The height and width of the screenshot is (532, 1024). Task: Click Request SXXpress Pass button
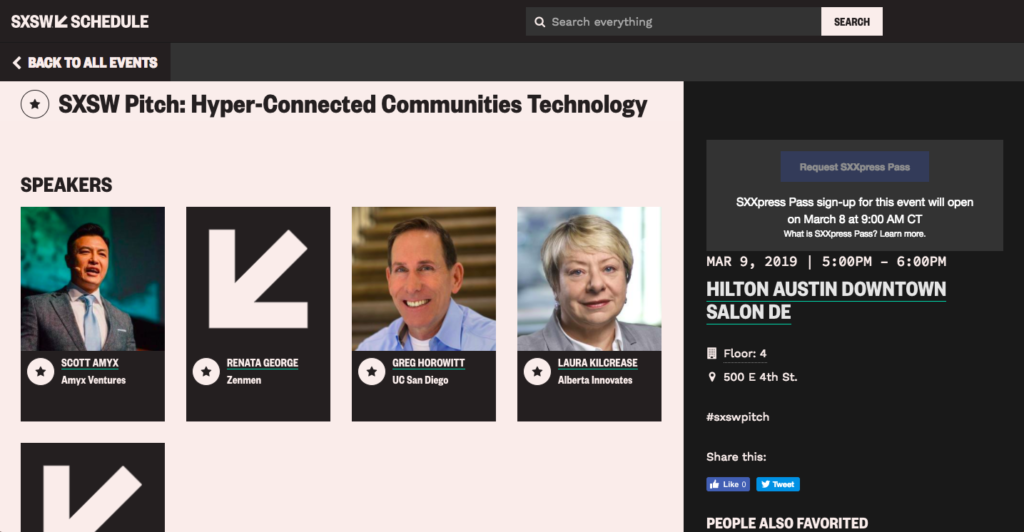tap(855, 166)
